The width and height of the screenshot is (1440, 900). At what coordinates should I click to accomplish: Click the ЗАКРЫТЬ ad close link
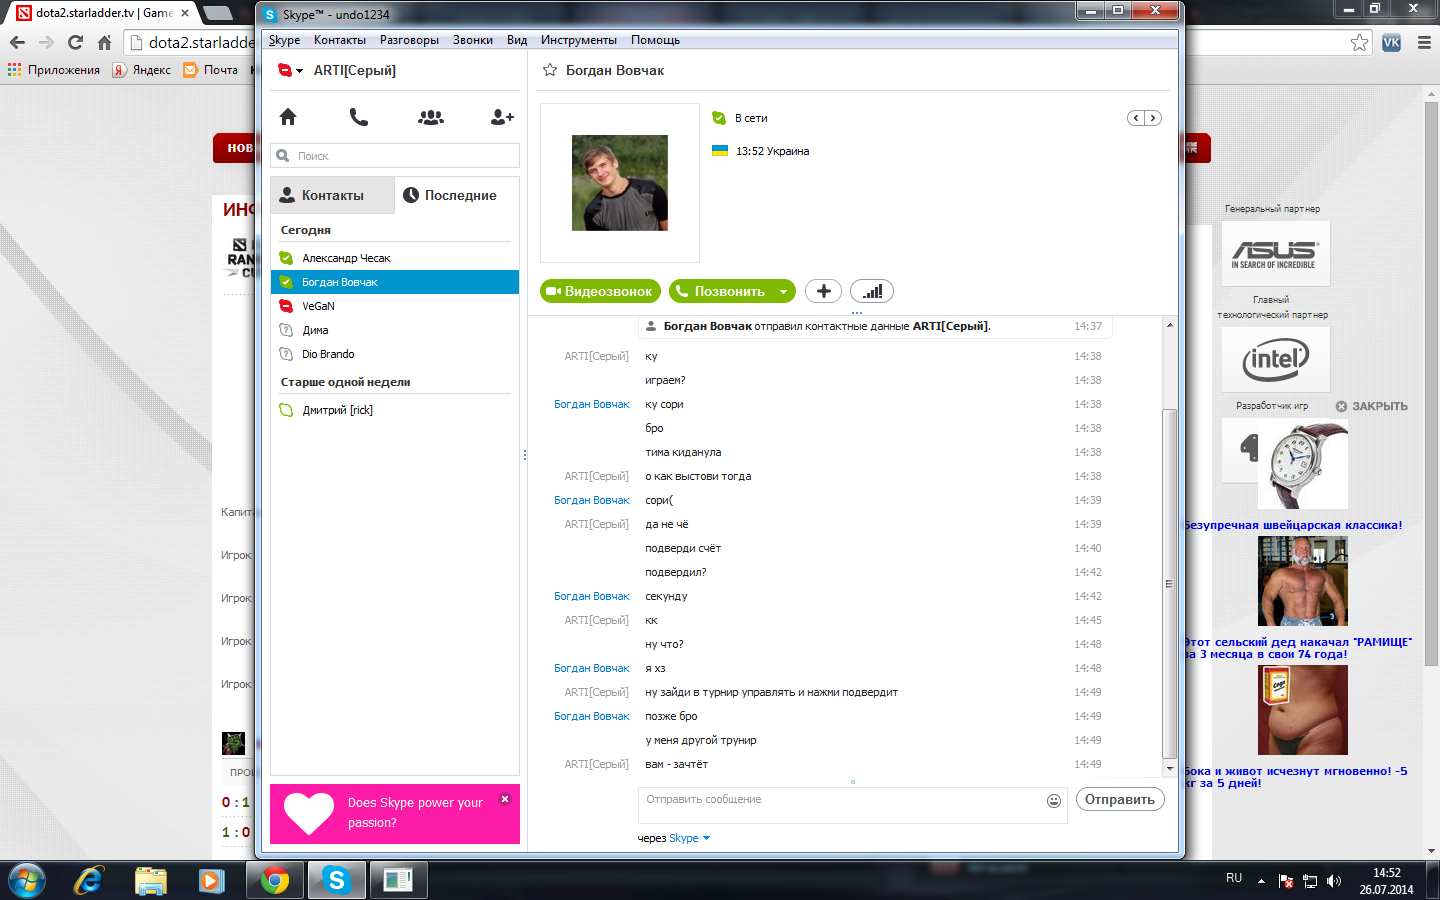pos(1372,406)
